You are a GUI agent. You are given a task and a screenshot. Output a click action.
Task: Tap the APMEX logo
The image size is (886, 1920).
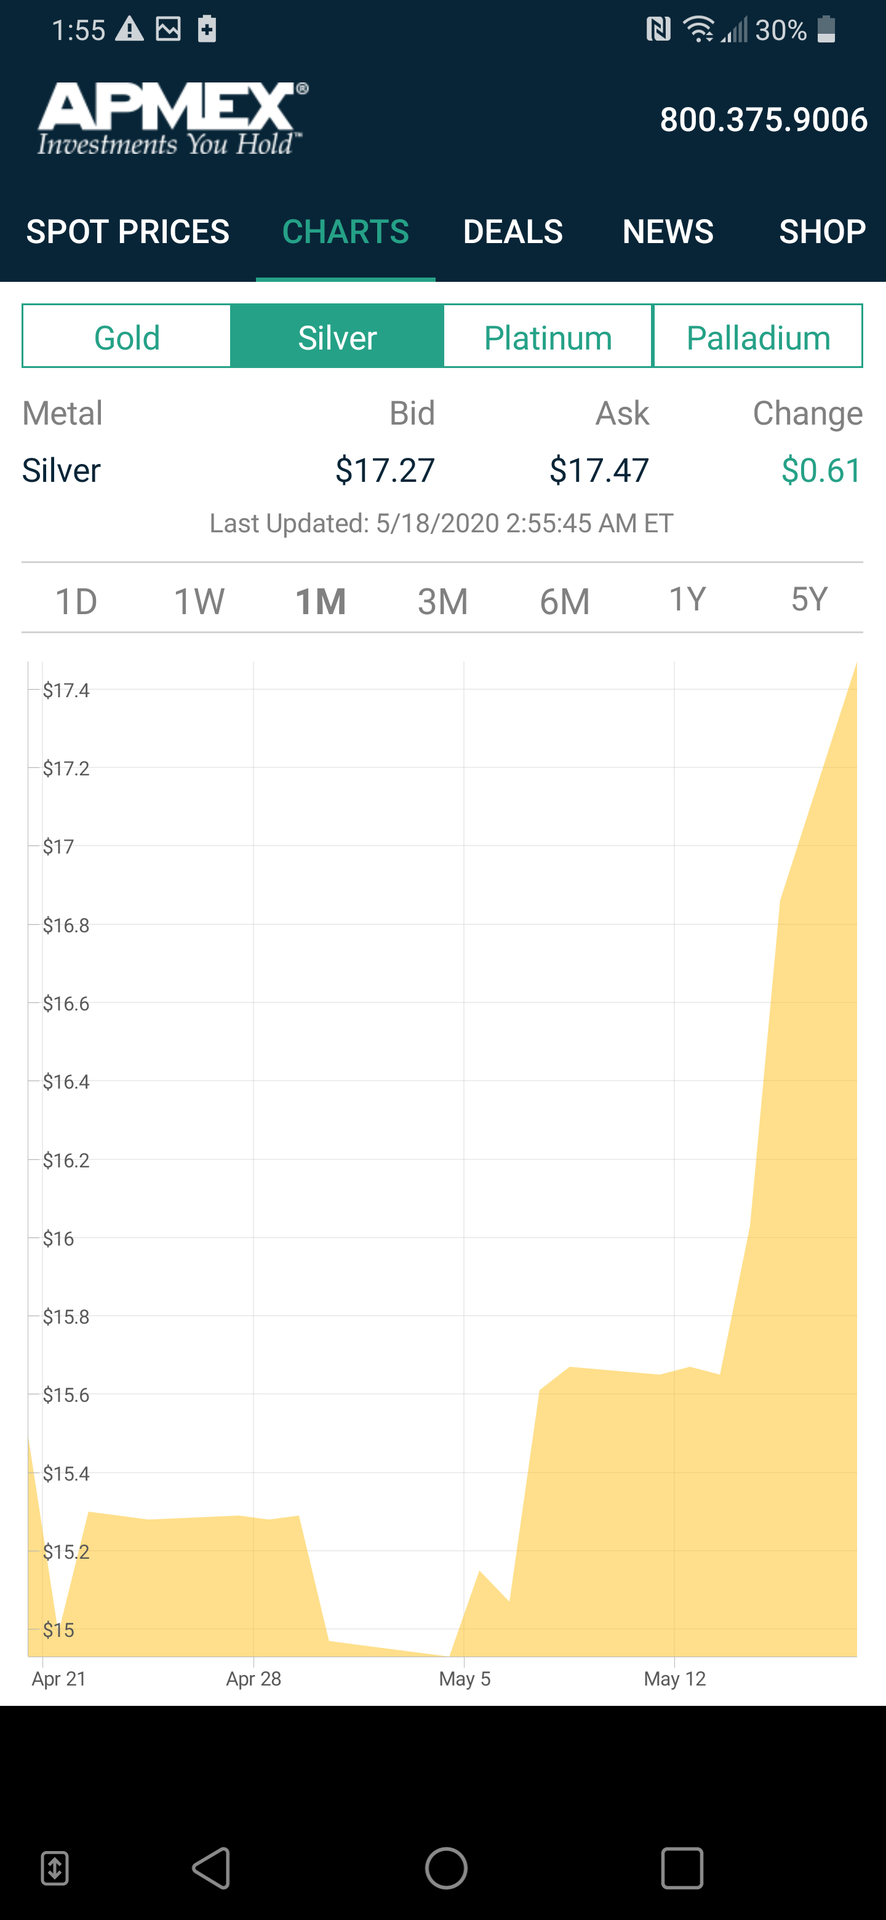(x=172, y=119)
